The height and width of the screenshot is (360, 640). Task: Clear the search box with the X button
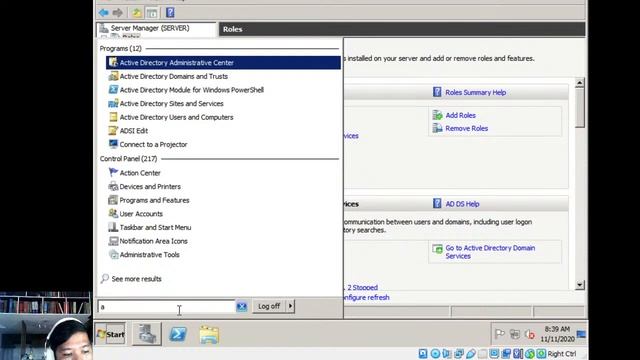coord(242,307)
